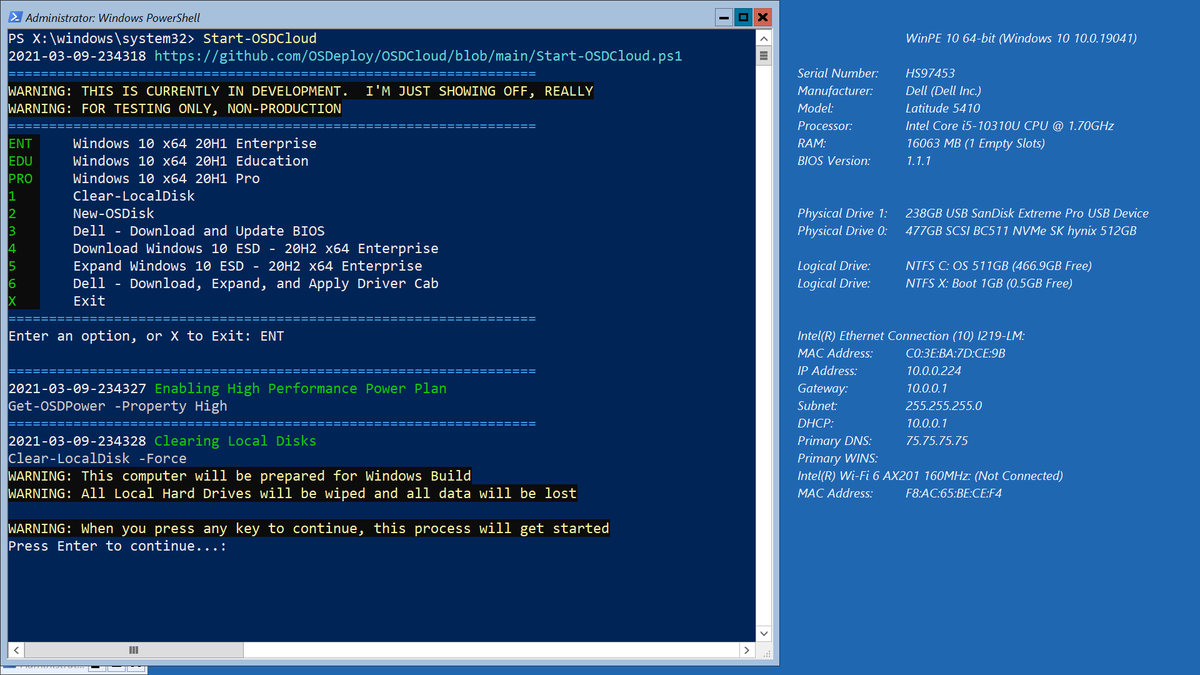This screenshot has width=1200, height=675.
Task: Click 'Expand Windows 10 ESD - 20H2 x64 Enterprise'
Action: coord(247,266)
